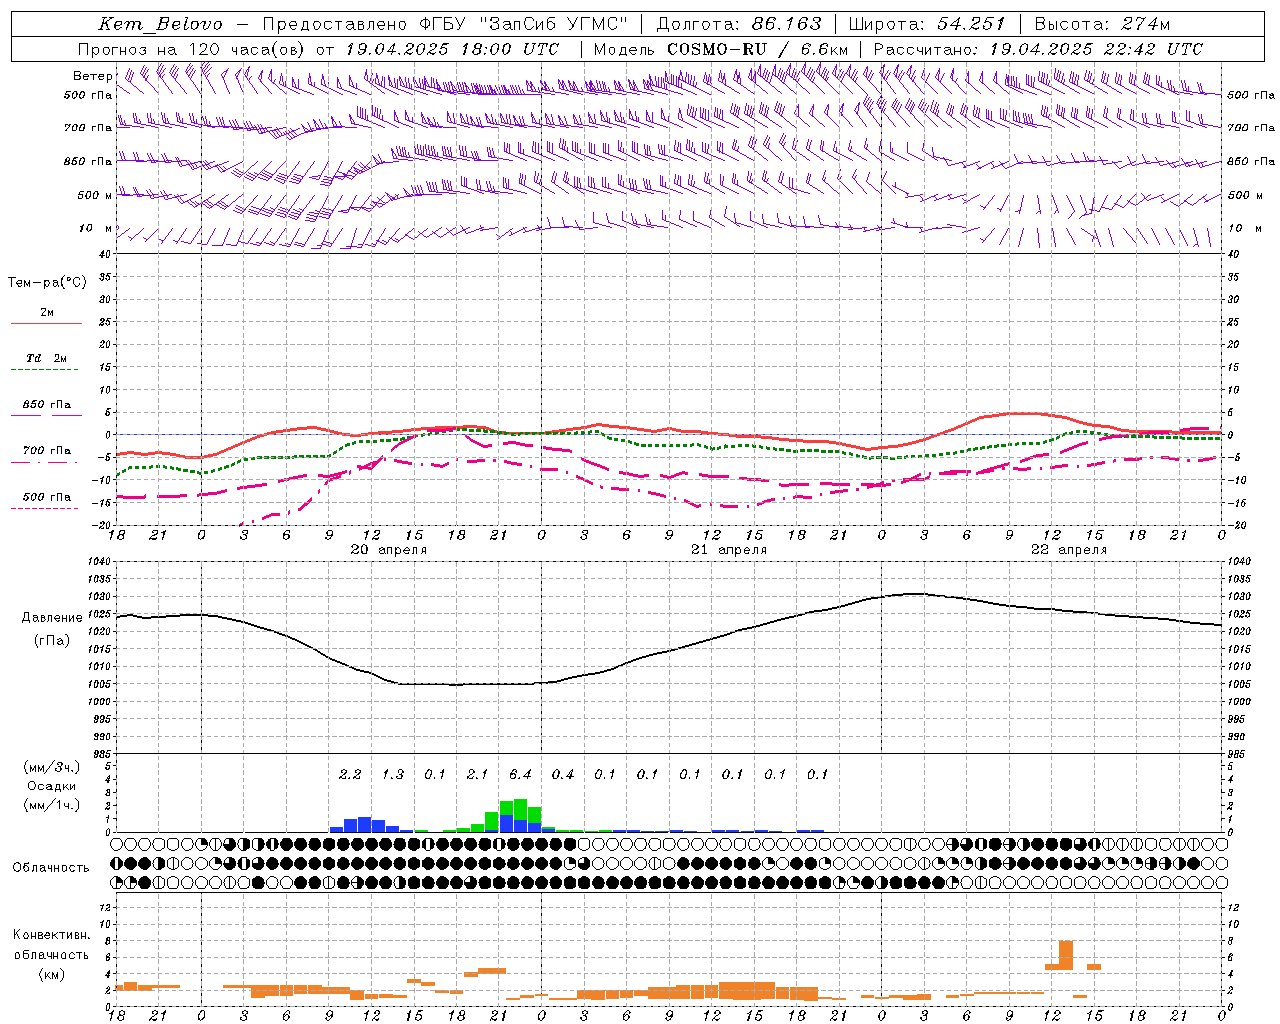
Task: Click the '(гПа)' unit under Давление
Action: pos(52,640)
